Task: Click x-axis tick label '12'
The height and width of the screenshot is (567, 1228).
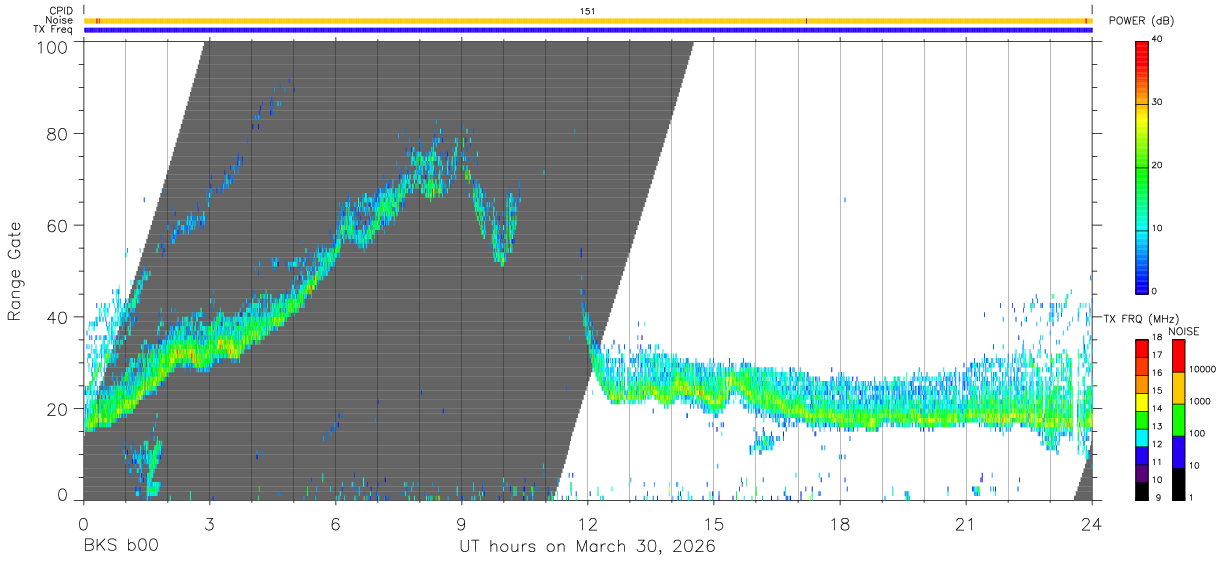Action: point(587,524)
